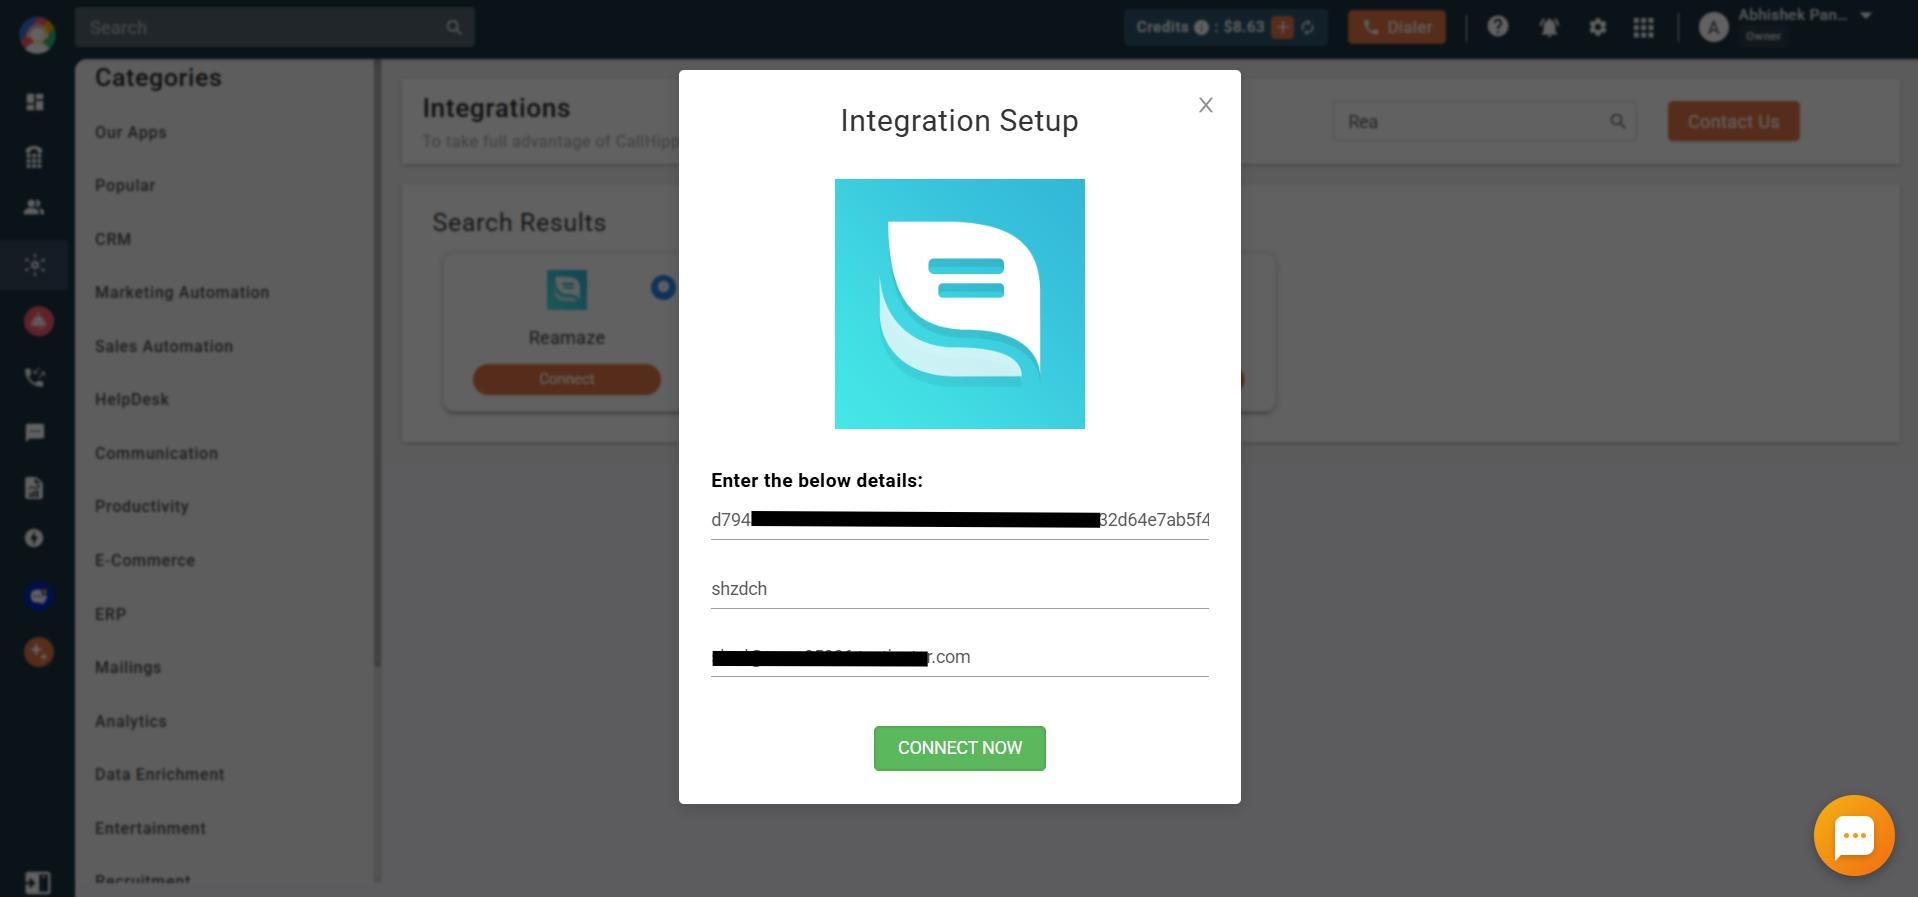Click the lightning bolt icon in the sidebar
Image resolution: width=1918 pixels, height=897 pixels.
tap(35, 538)
